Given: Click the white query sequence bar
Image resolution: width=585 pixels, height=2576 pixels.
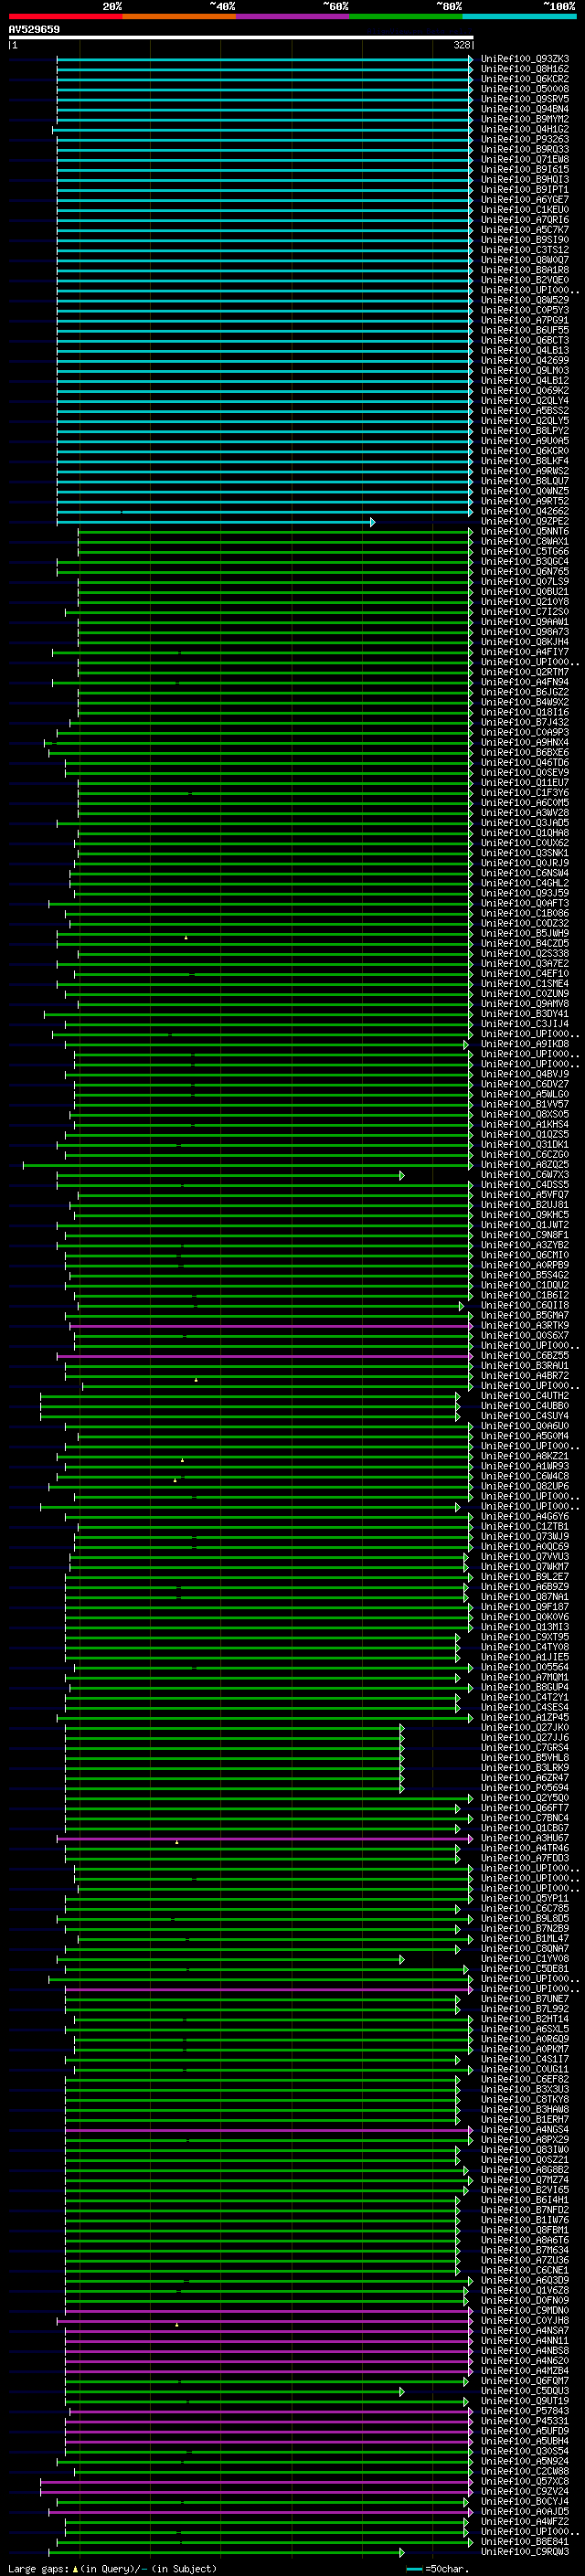Looking at the screenshot, I should [241, 38].
